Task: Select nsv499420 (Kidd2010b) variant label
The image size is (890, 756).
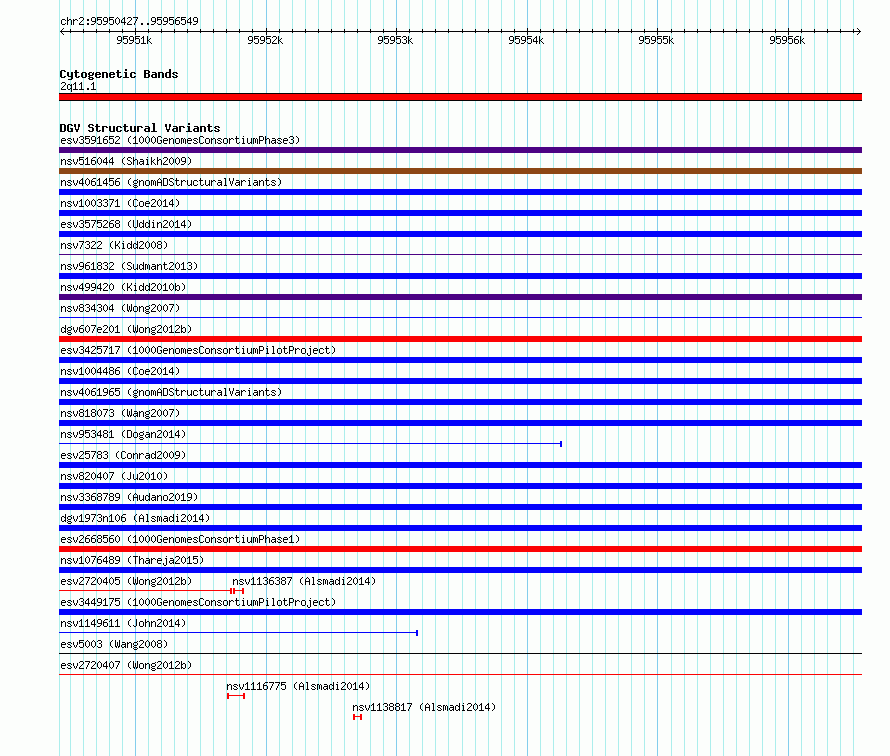Action: coord(123,287)
